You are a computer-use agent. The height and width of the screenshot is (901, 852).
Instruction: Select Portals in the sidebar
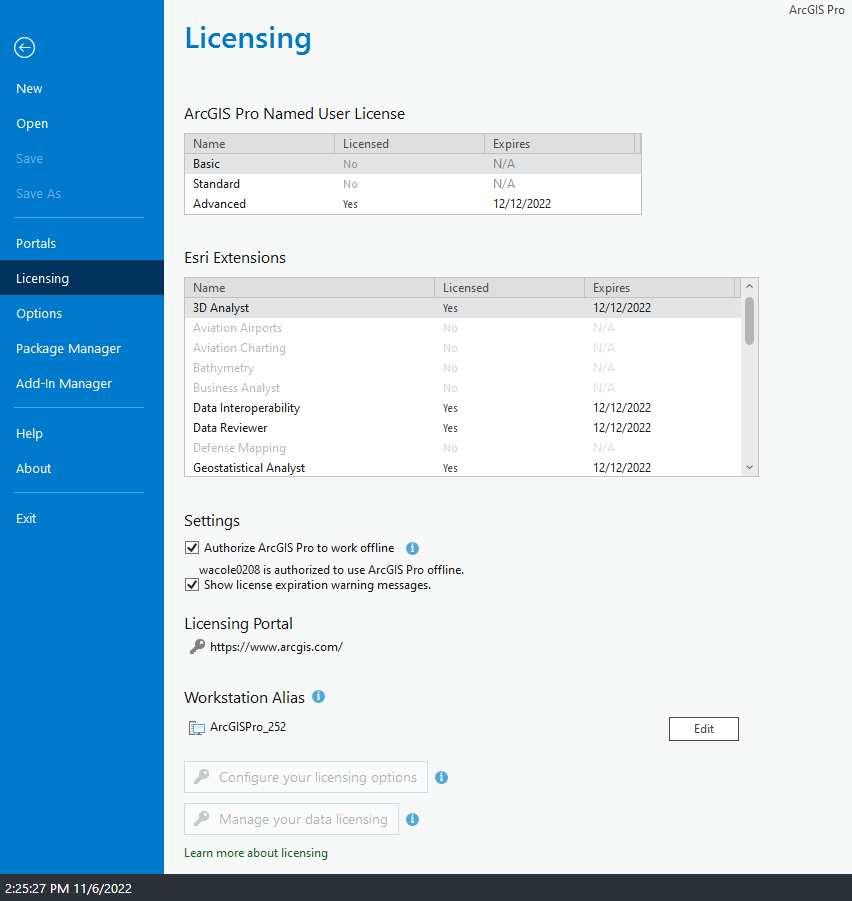click(x=36, y=243)
